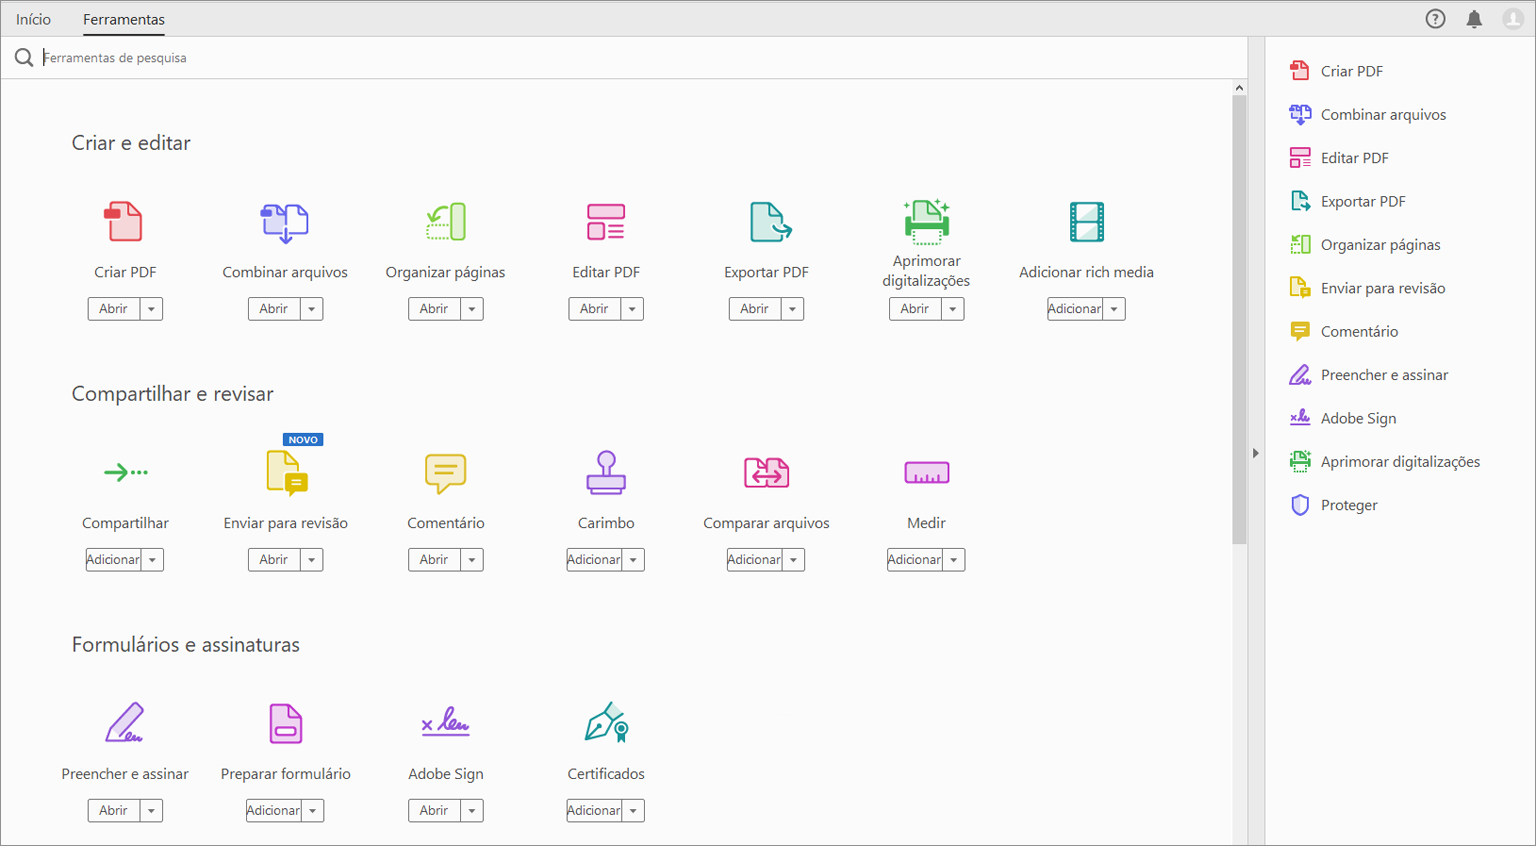Click Adicionar button under Preparar formulário
Image resolution: width=1536 pixels, height=846 pixels.
point(274,811)
